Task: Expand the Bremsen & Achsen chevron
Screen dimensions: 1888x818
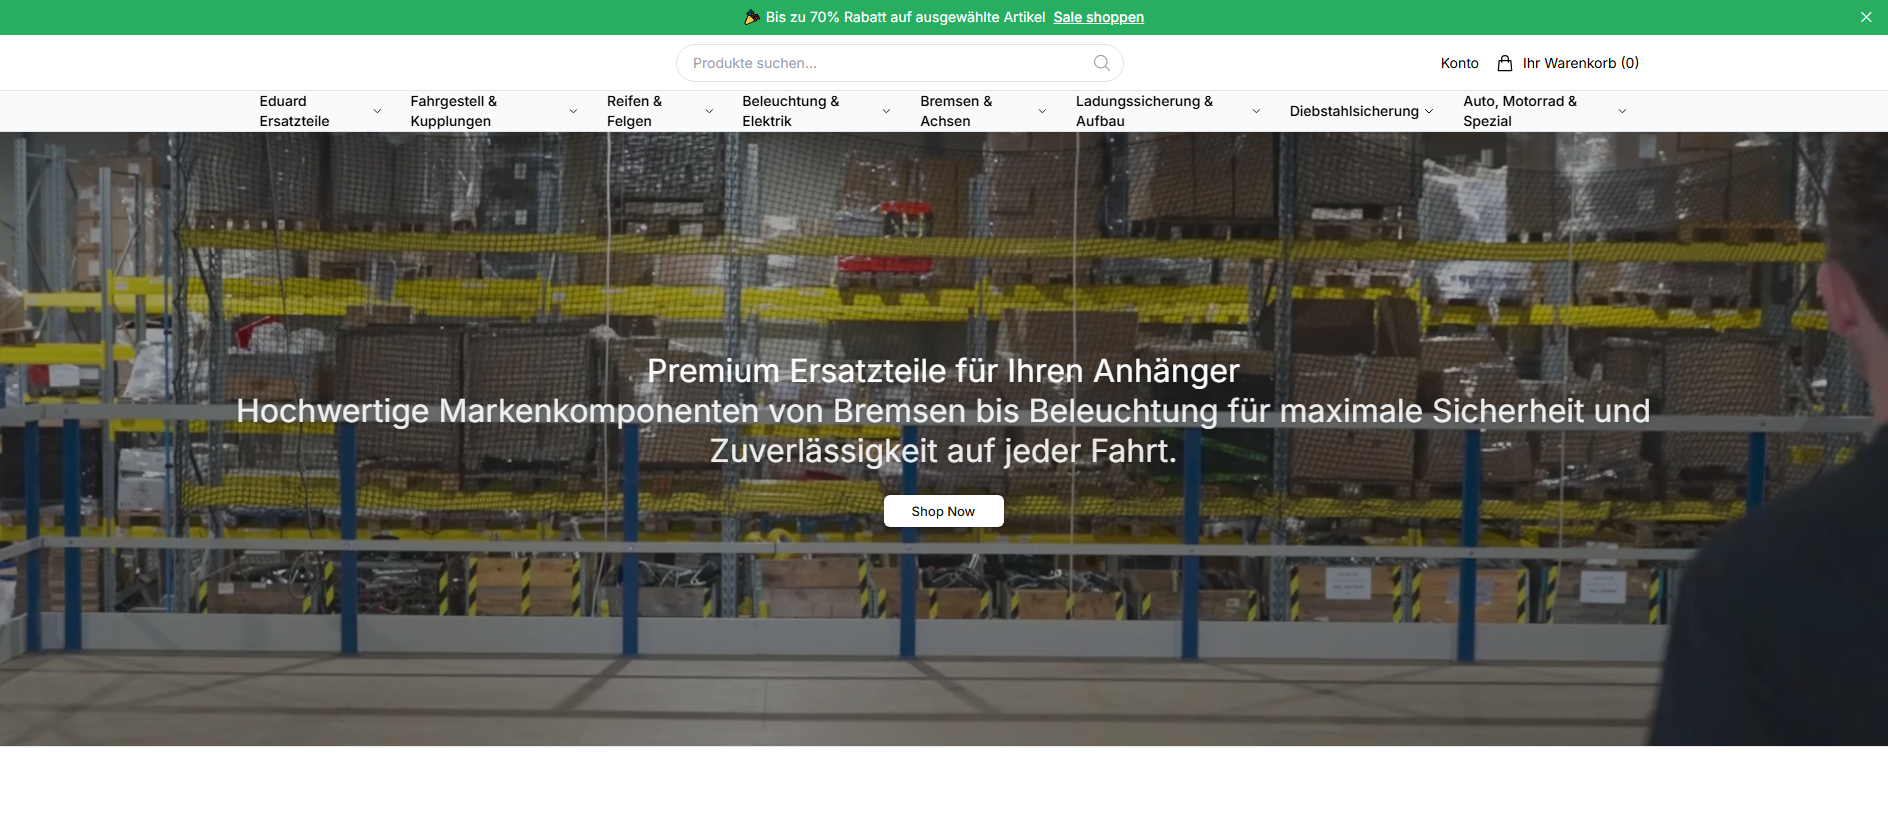Action: point(1042,111)
